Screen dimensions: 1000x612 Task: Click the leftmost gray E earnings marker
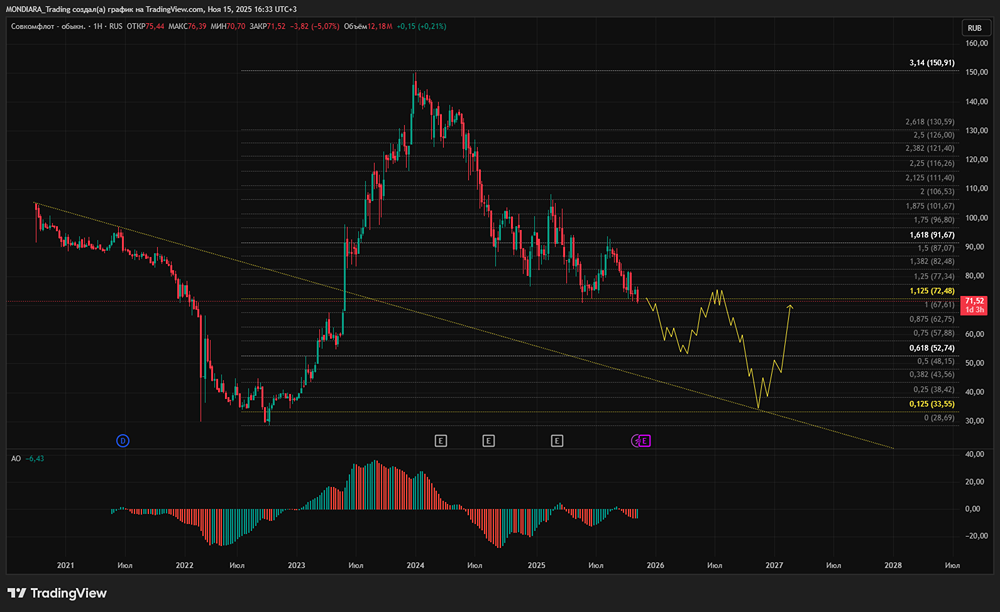click(440, 440)
